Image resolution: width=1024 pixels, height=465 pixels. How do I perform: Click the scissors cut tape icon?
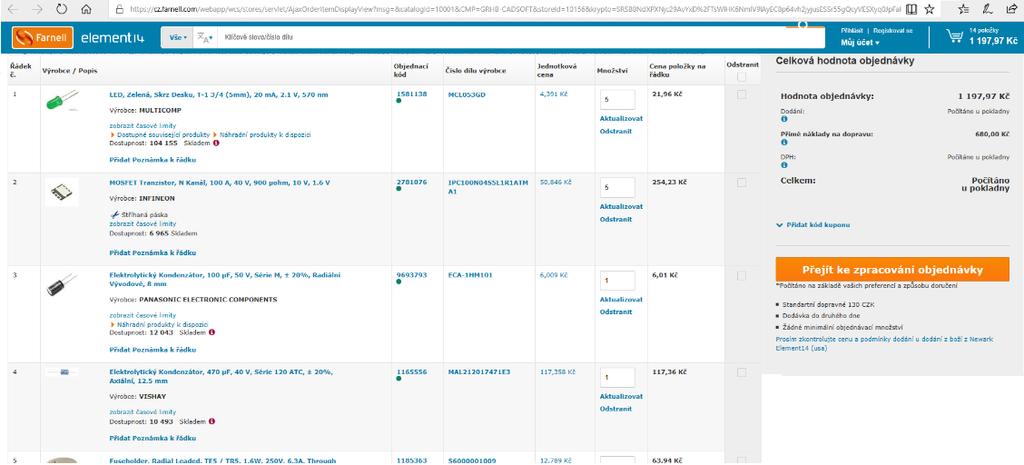[114, 214]
